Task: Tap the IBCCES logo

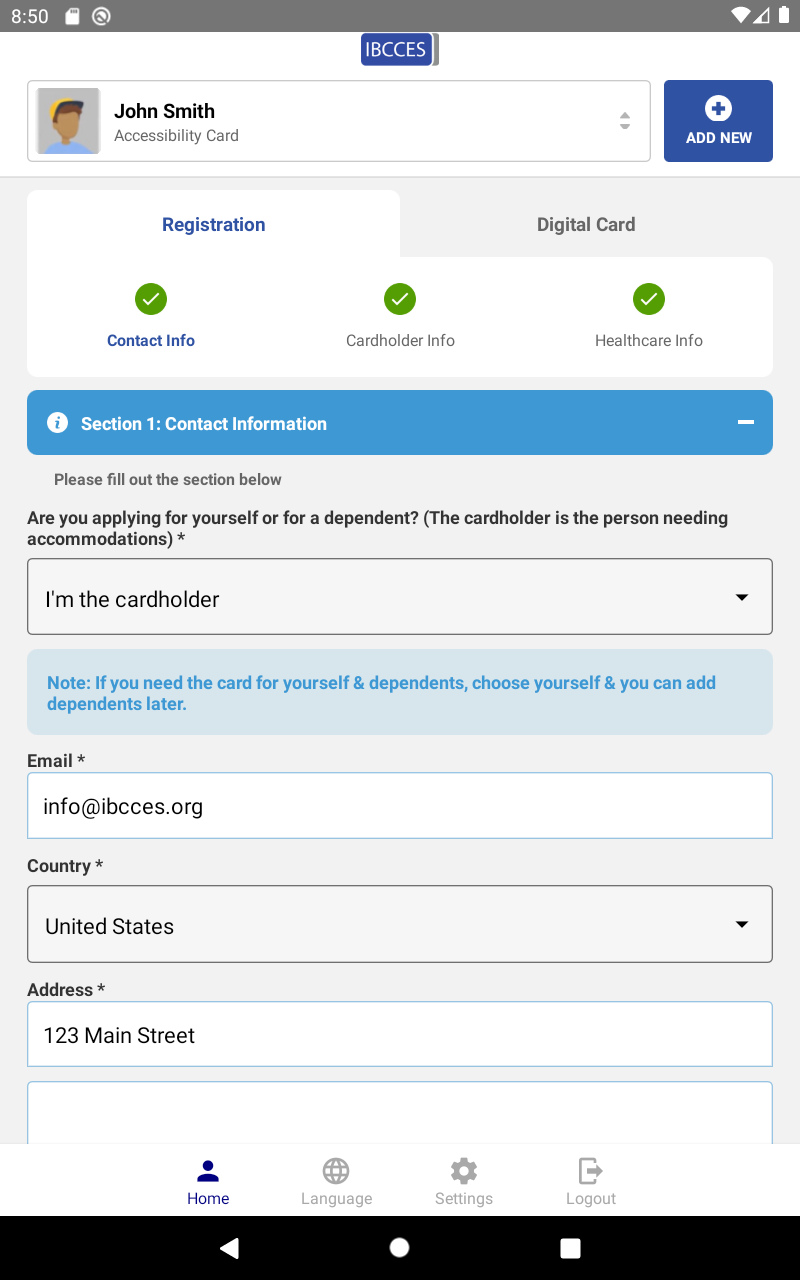Action: click(x=399, y=50)
